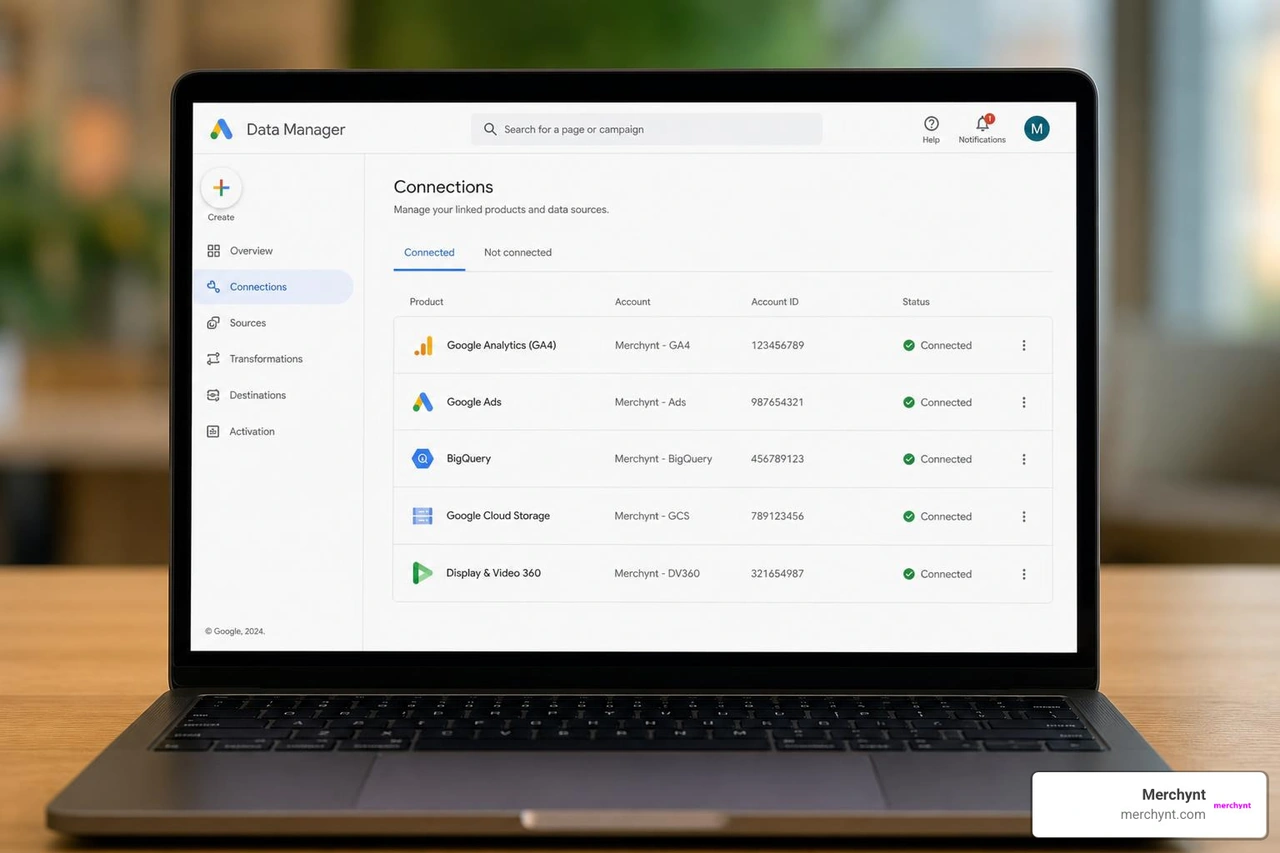
Task: Open Help from the question mark icon
Action: (x=931, y=124)
